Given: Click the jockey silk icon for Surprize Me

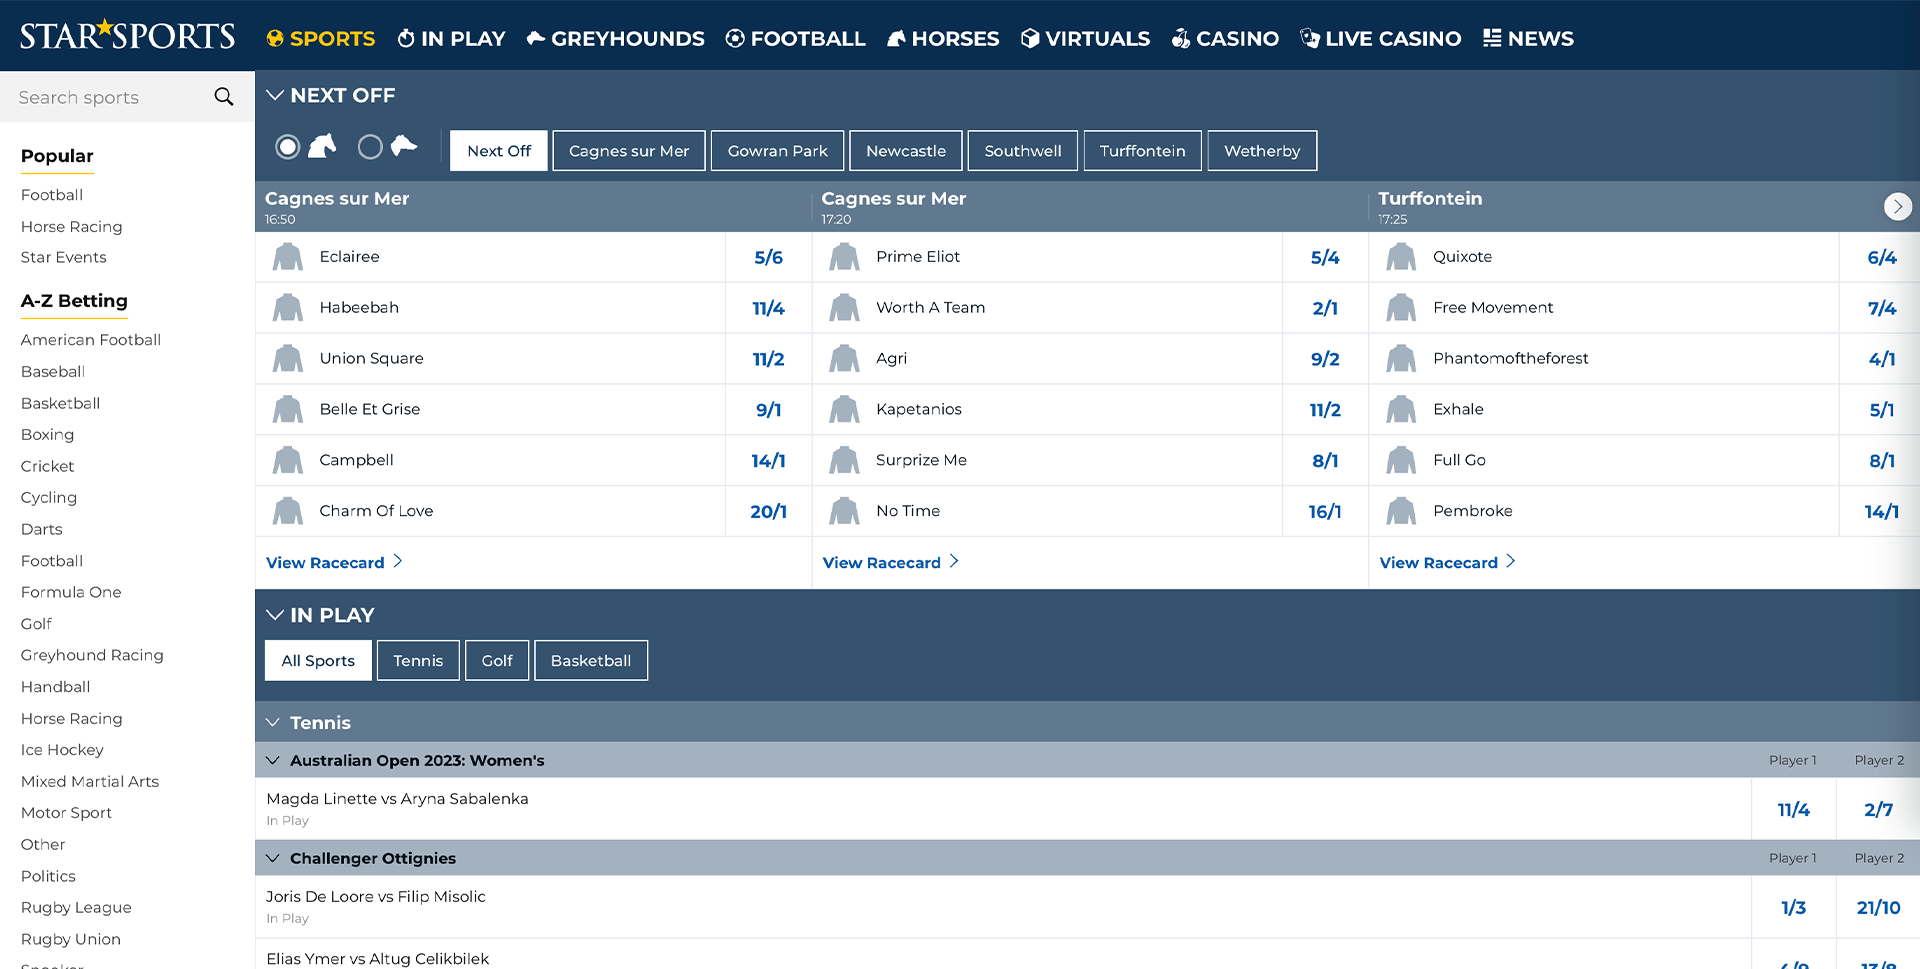Looking at the screenshot, I should pos(845,461).
